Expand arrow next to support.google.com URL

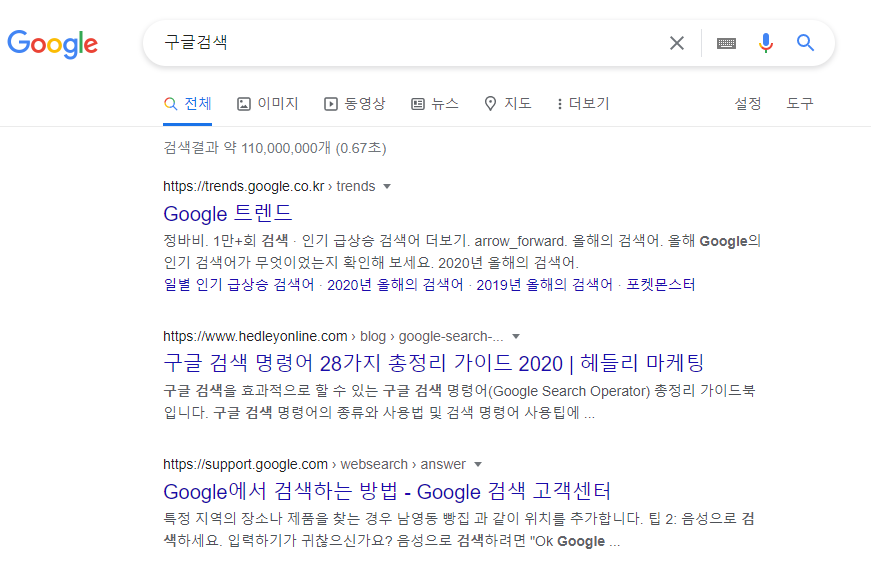[x=478, y=464]
